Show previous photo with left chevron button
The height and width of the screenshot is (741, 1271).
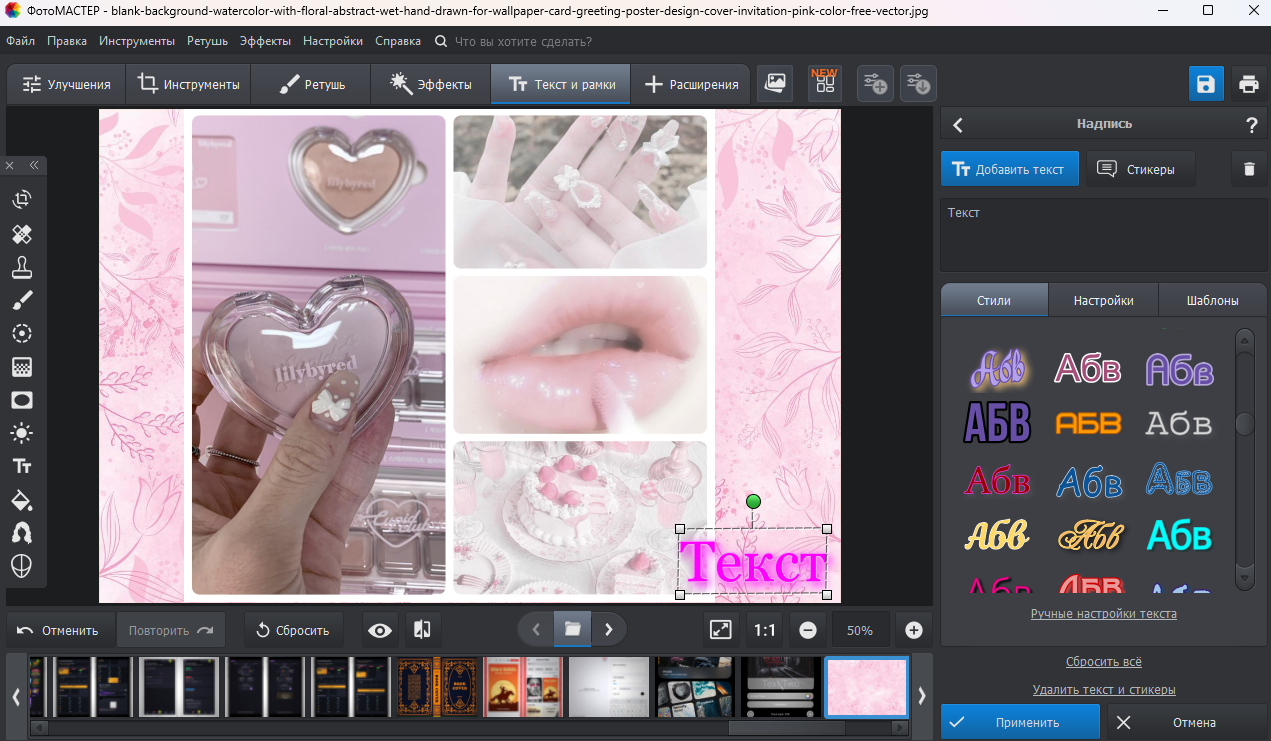tap(536, 629)
